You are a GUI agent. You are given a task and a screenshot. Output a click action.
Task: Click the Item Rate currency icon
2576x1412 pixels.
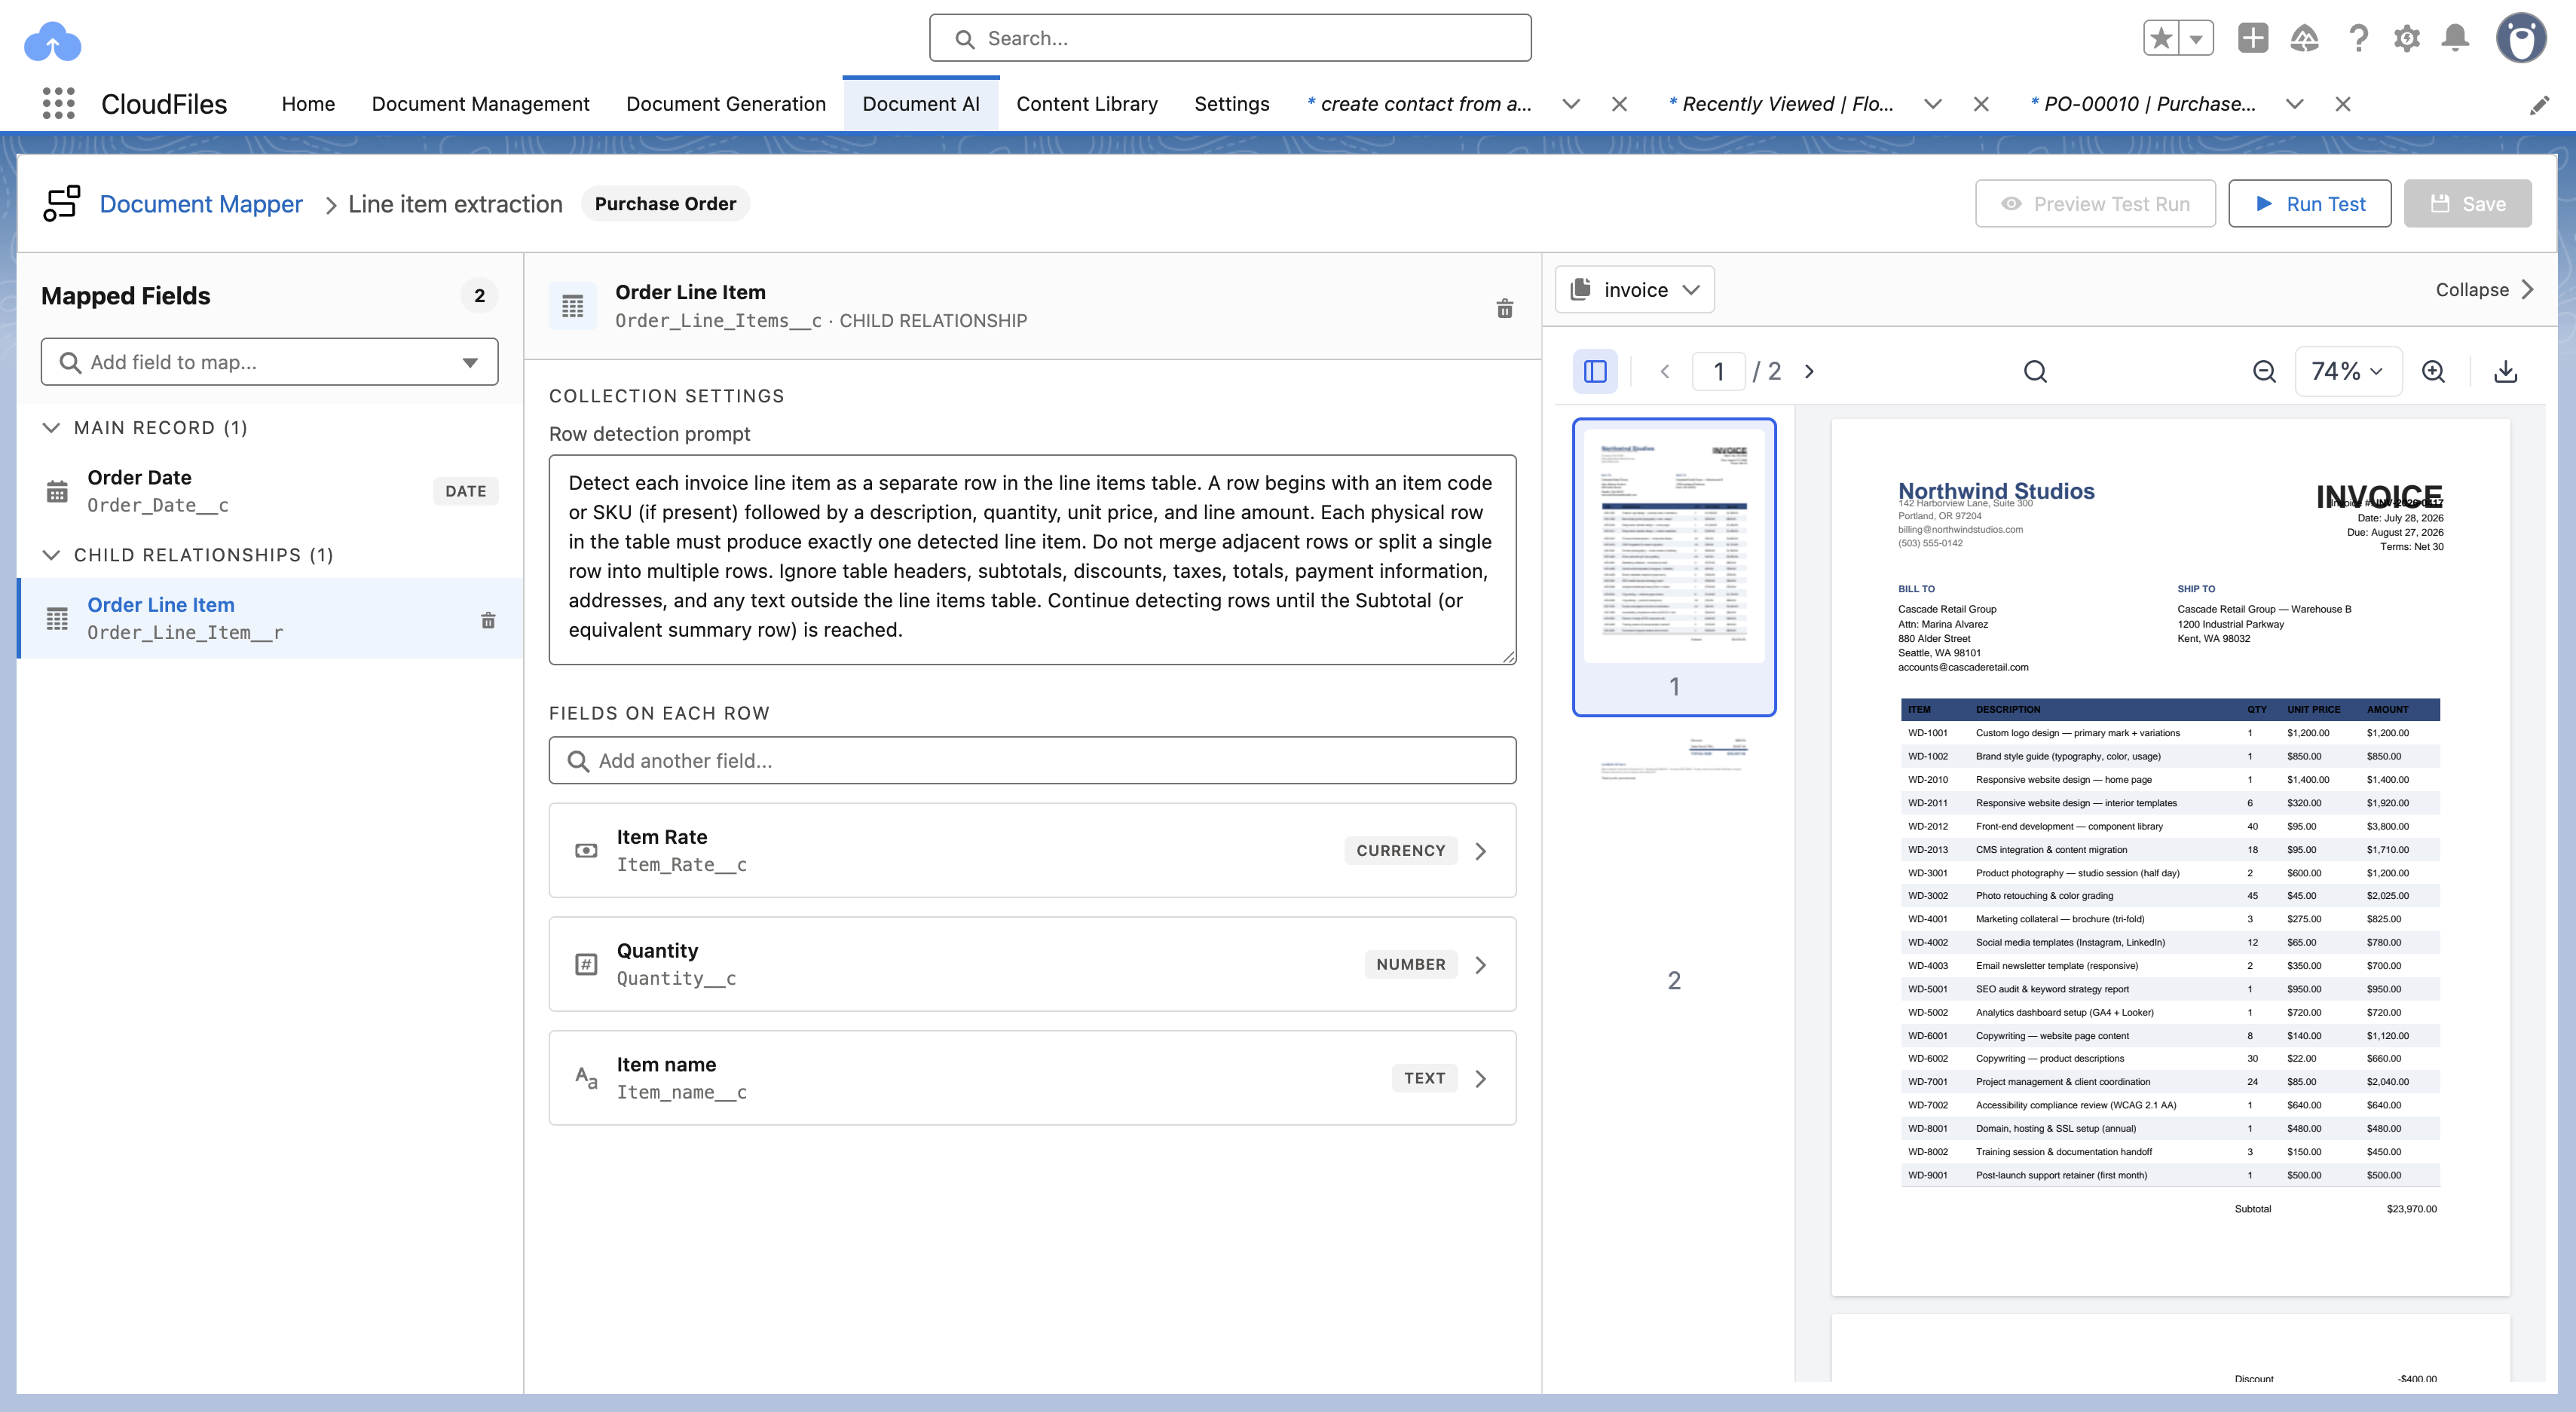586,850
